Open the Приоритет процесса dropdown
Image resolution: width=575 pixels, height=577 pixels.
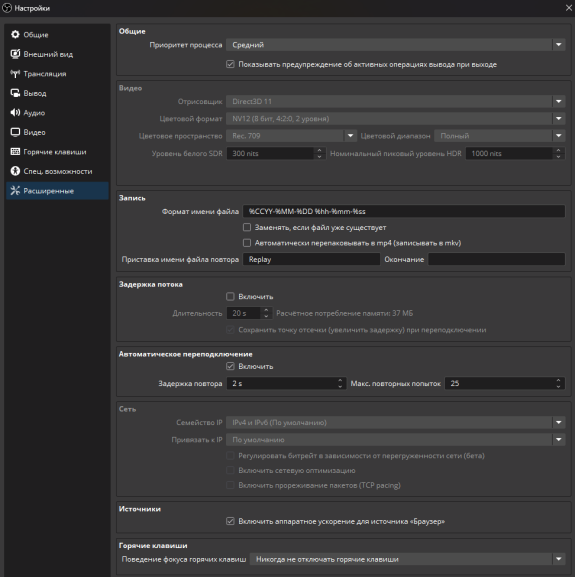tap(395, 45)
